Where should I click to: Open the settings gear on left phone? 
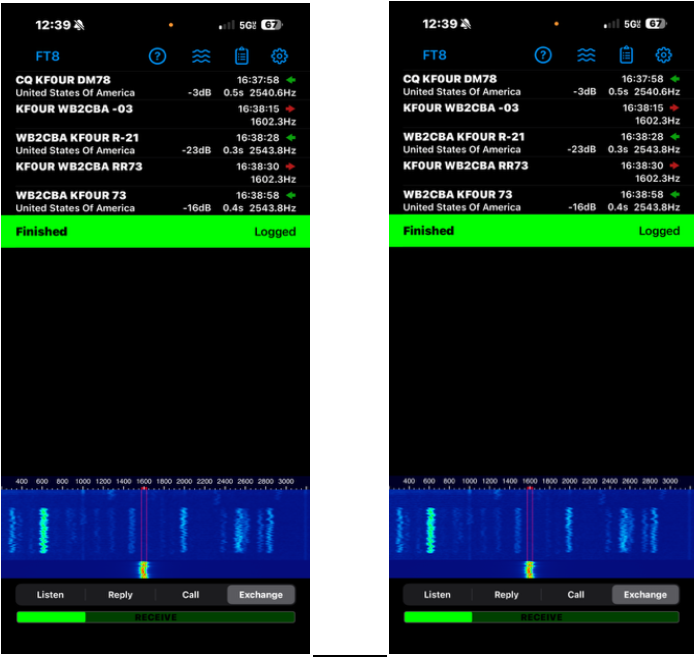pyautogui.click(x=280, y=56)
